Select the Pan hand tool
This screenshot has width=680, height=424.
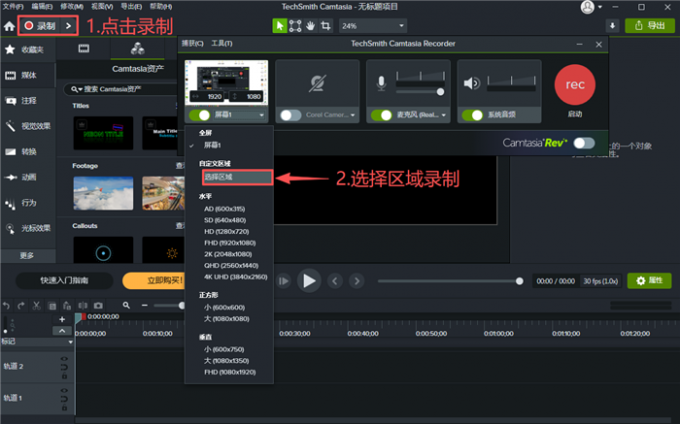click(x=311, y=26)
